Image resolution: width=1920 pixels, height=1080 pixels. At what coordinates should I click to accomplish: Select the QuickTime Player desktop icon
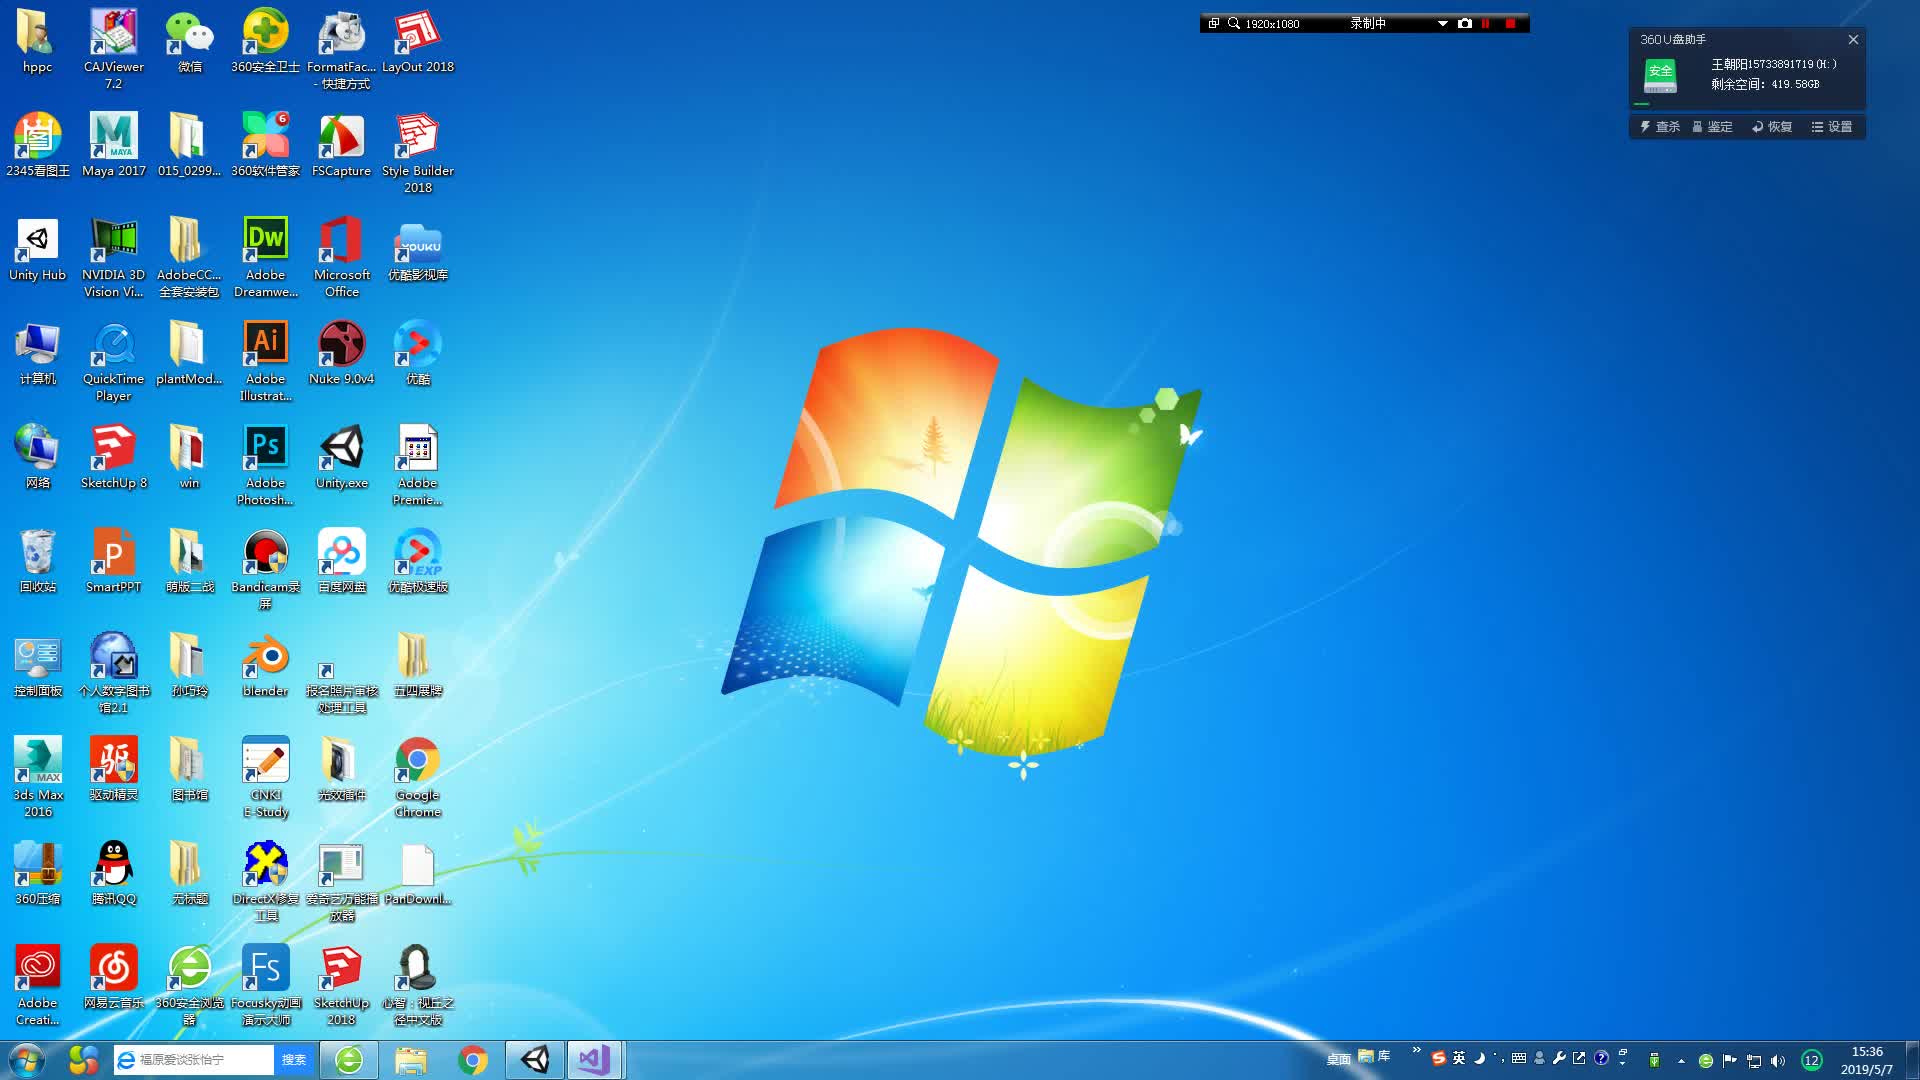(113, 362)
